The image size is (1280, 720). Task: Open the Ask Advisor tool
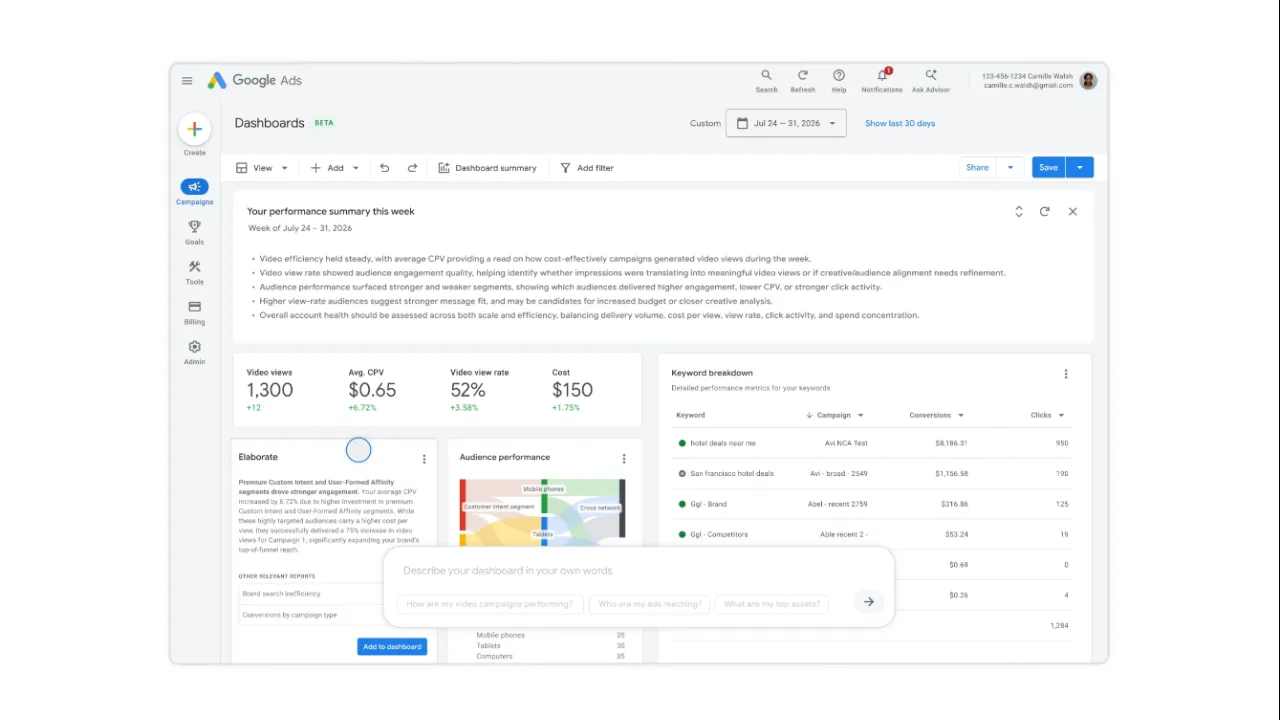click(x=931, y=81)
